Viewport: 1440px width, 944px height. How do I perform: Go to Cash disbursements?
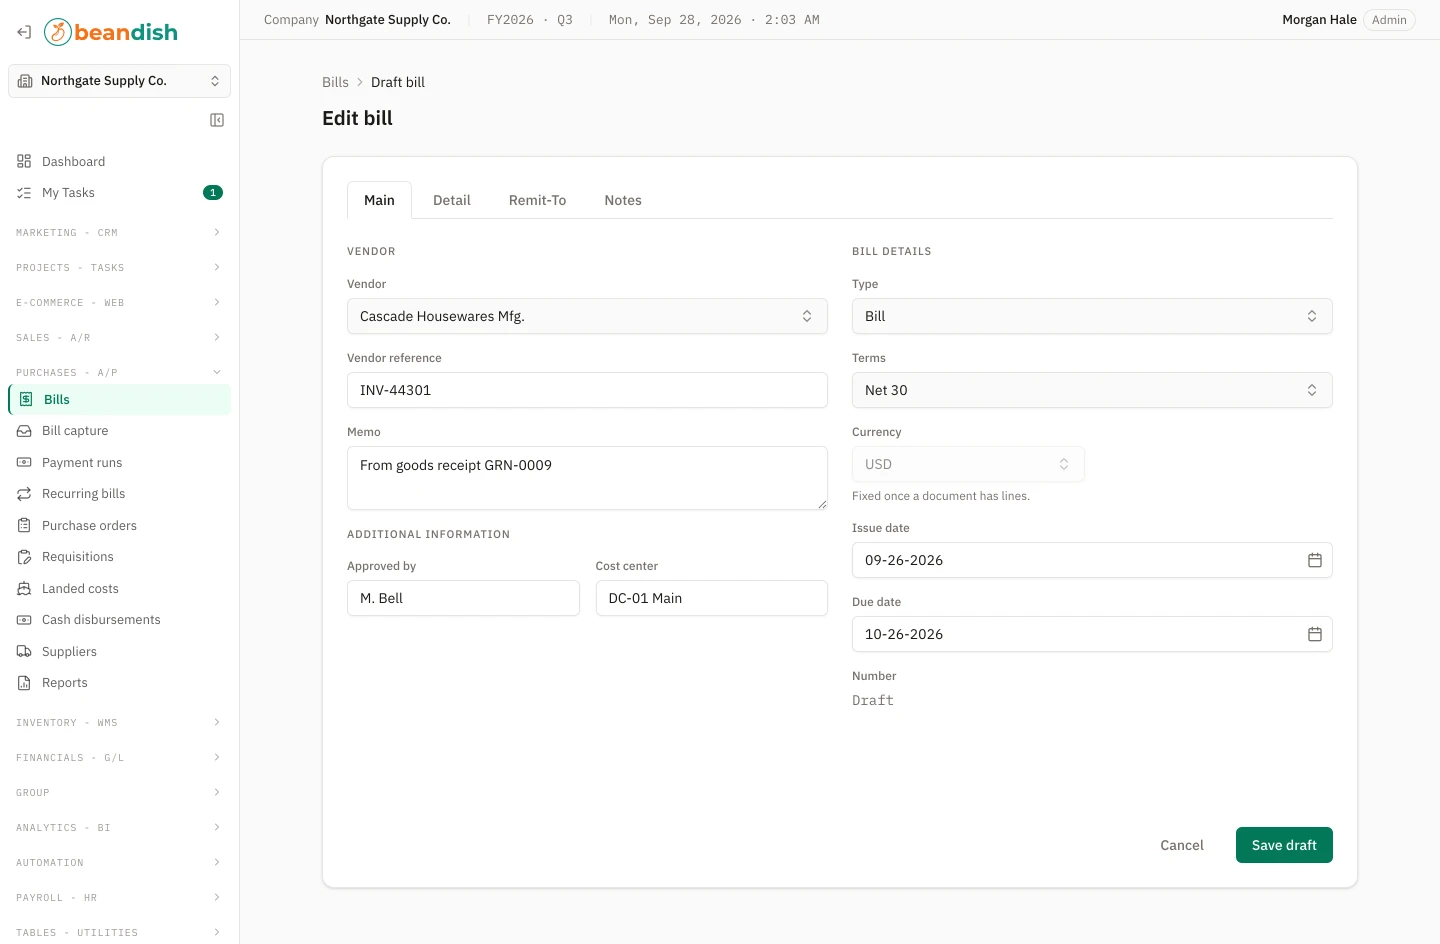119,620
